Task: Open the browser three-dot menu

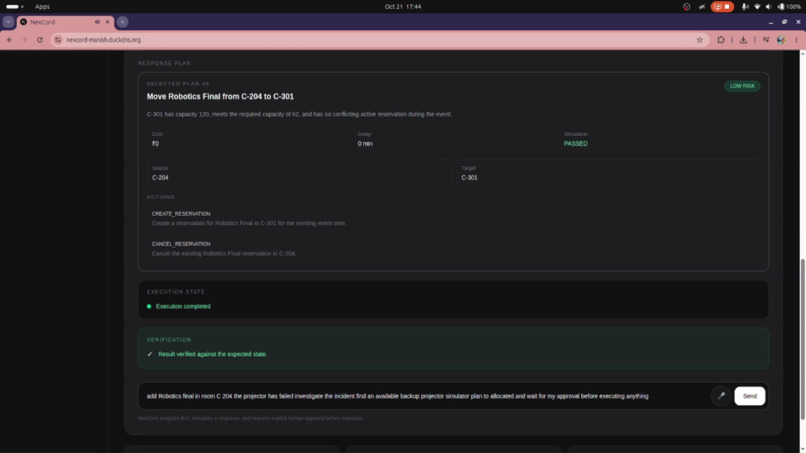Action: pos(796,40)
